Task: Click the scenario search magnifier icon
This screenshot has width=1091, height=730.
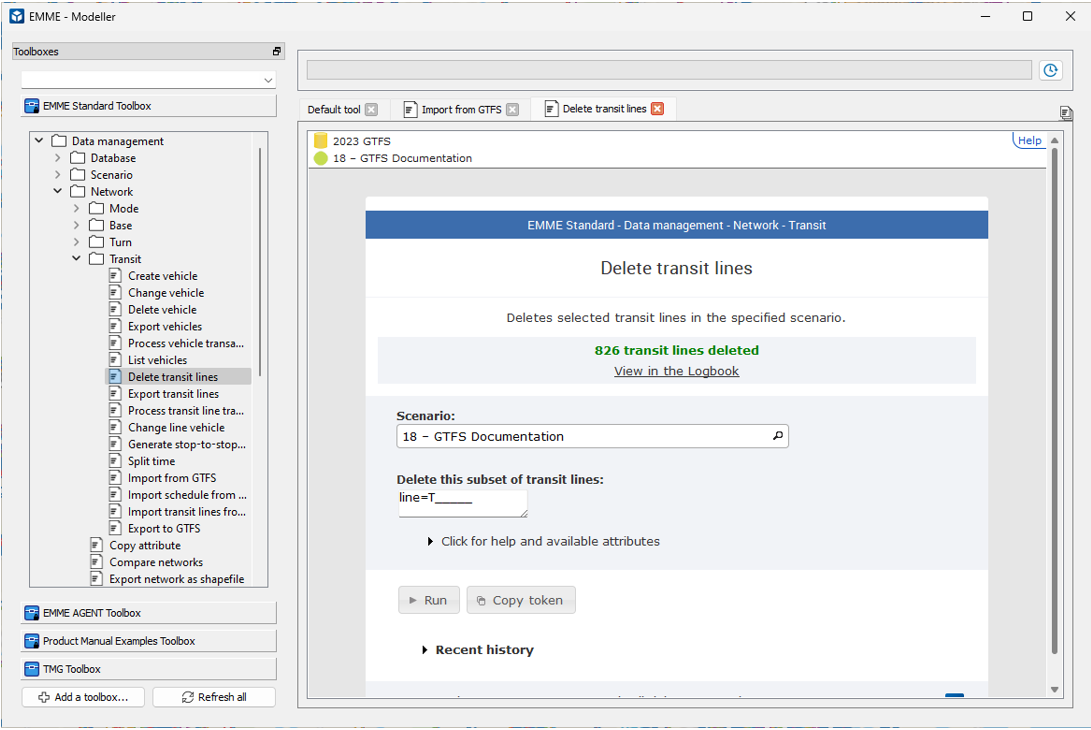Action: [x=778, y=436]
